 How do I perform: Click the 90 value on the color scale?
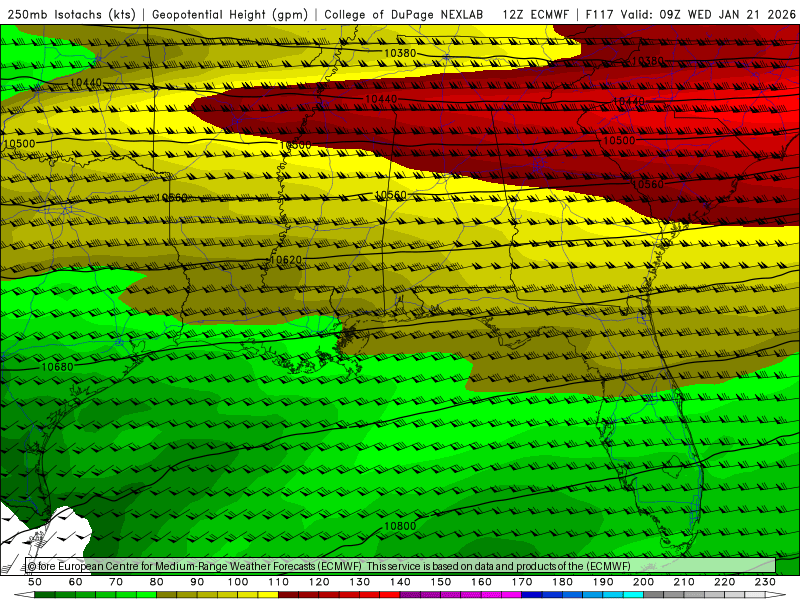coord(197,582)
